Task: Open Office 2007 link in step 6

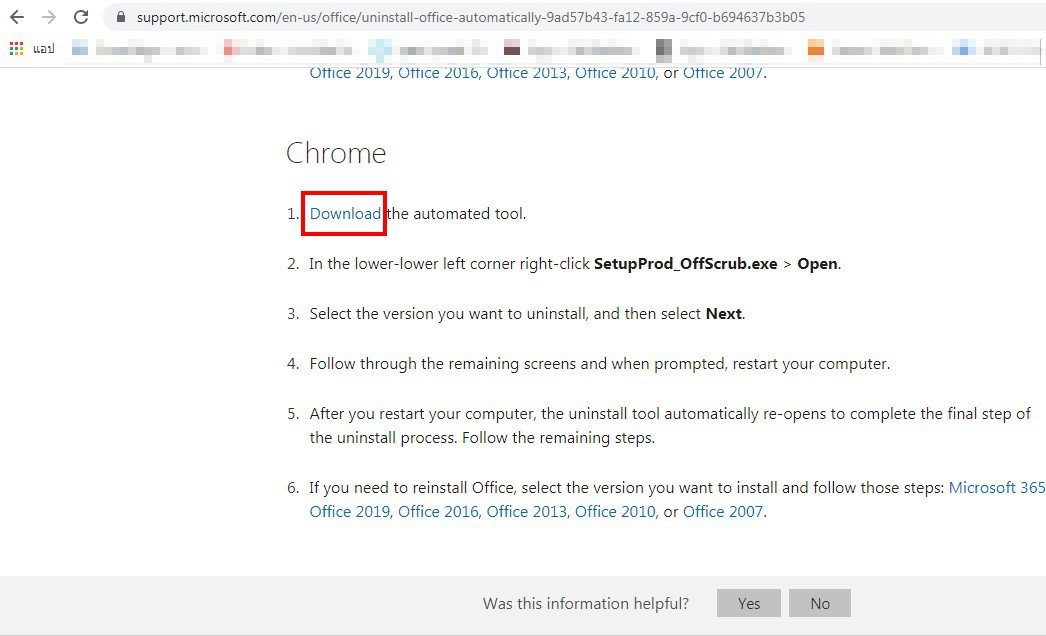Action: [x=723, y=511]
